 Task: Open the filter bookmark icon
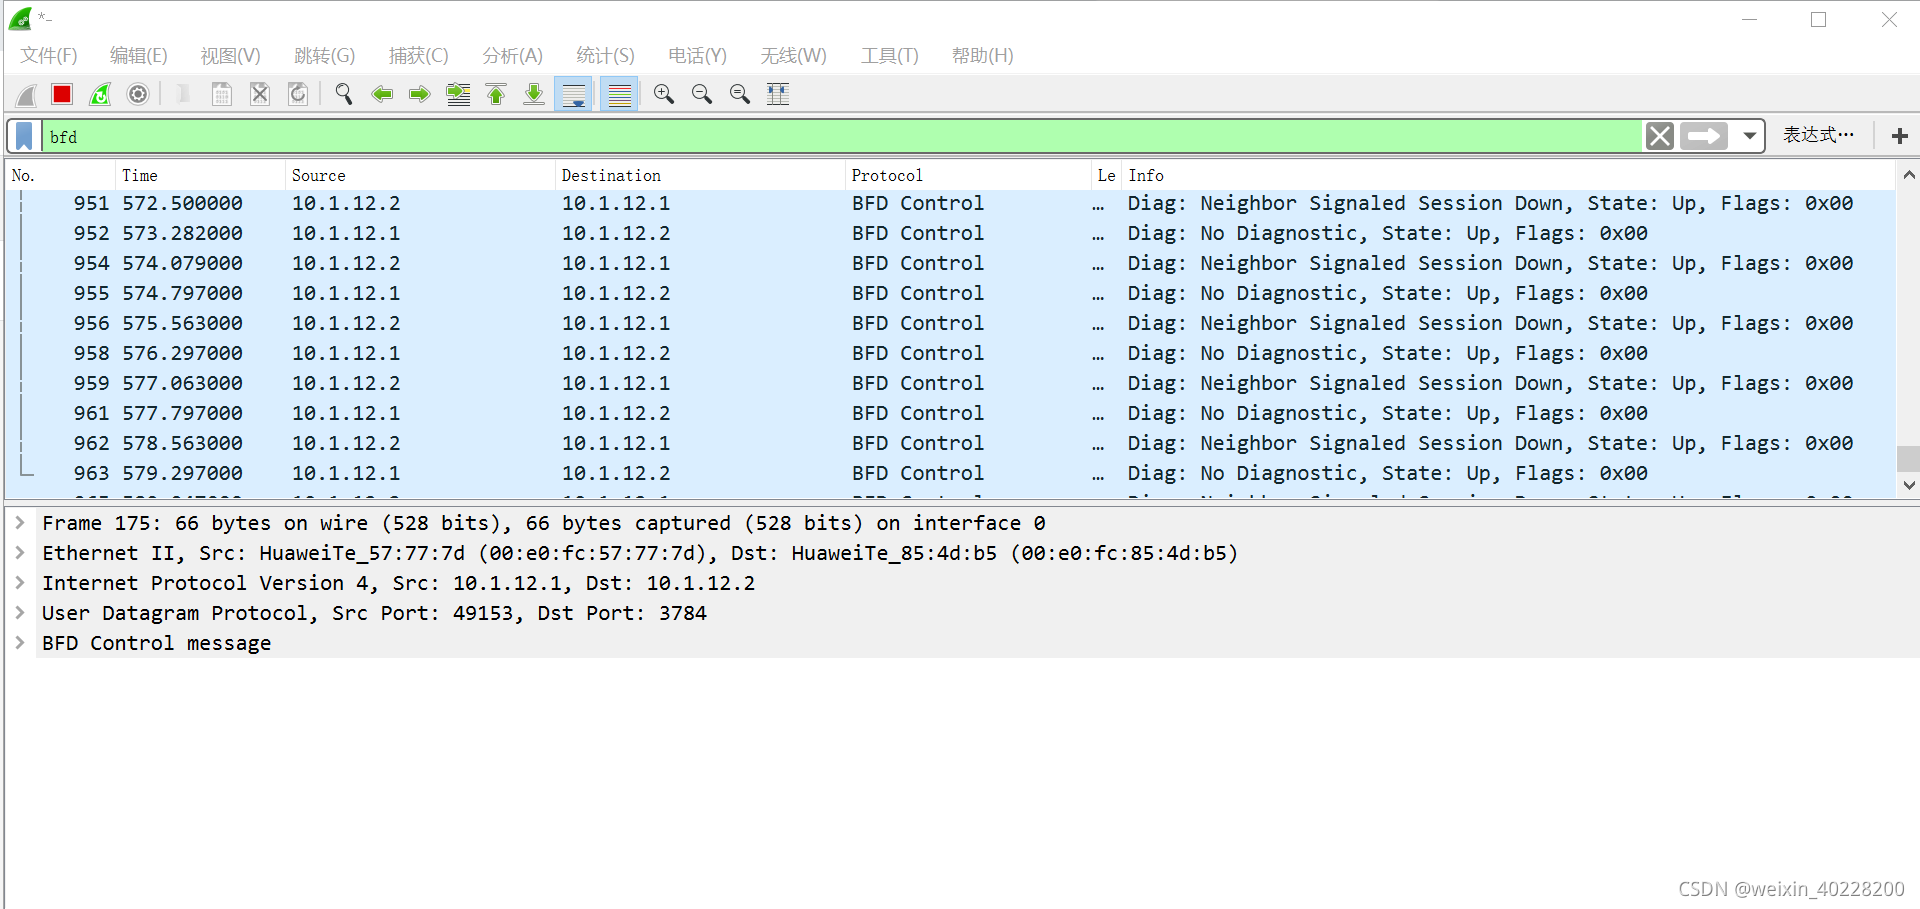(25, 136)
